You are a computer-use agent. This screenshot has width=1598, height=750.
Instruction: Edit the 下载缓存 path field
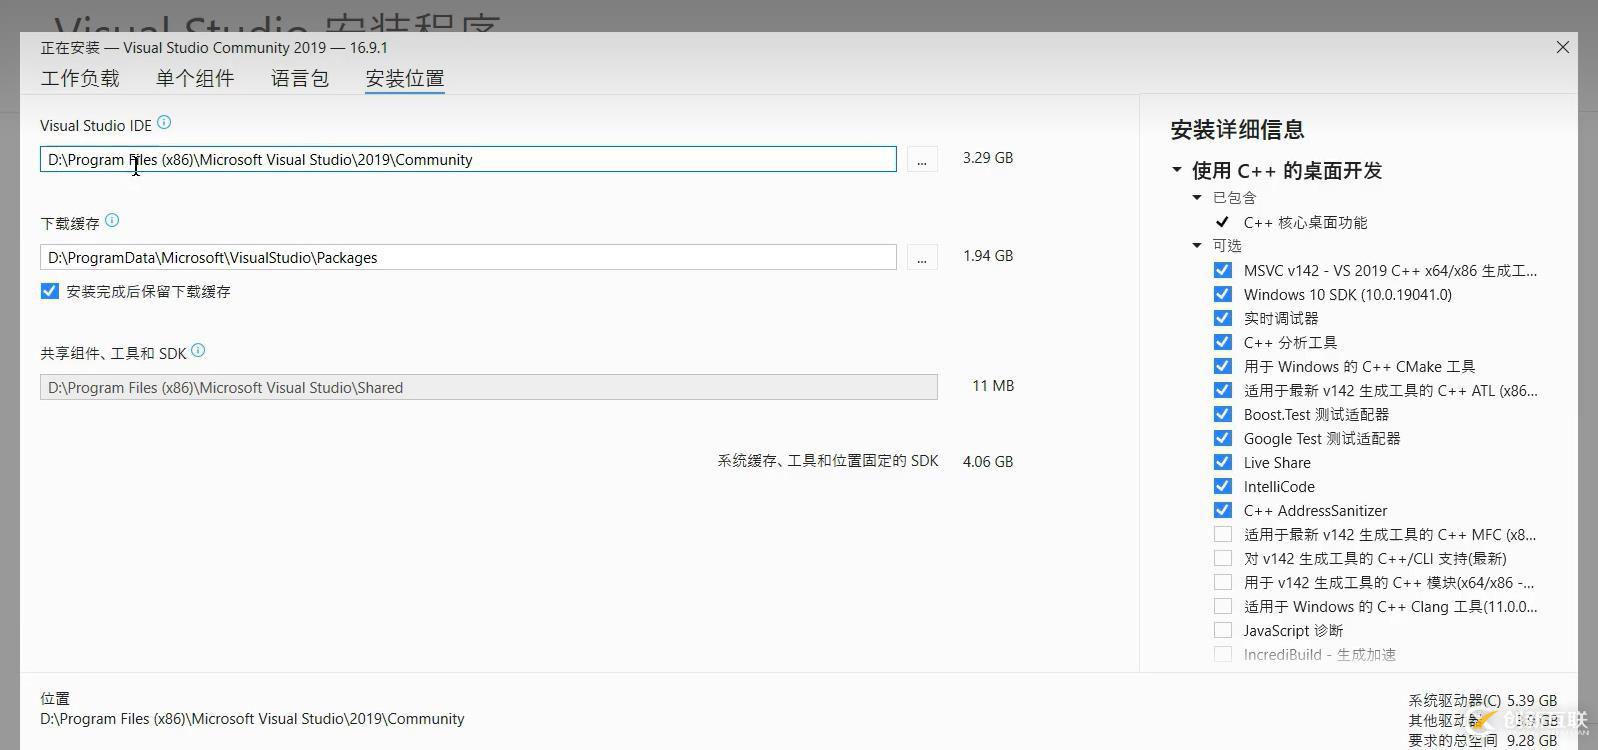pyautogui.click(x=468, y=257)
